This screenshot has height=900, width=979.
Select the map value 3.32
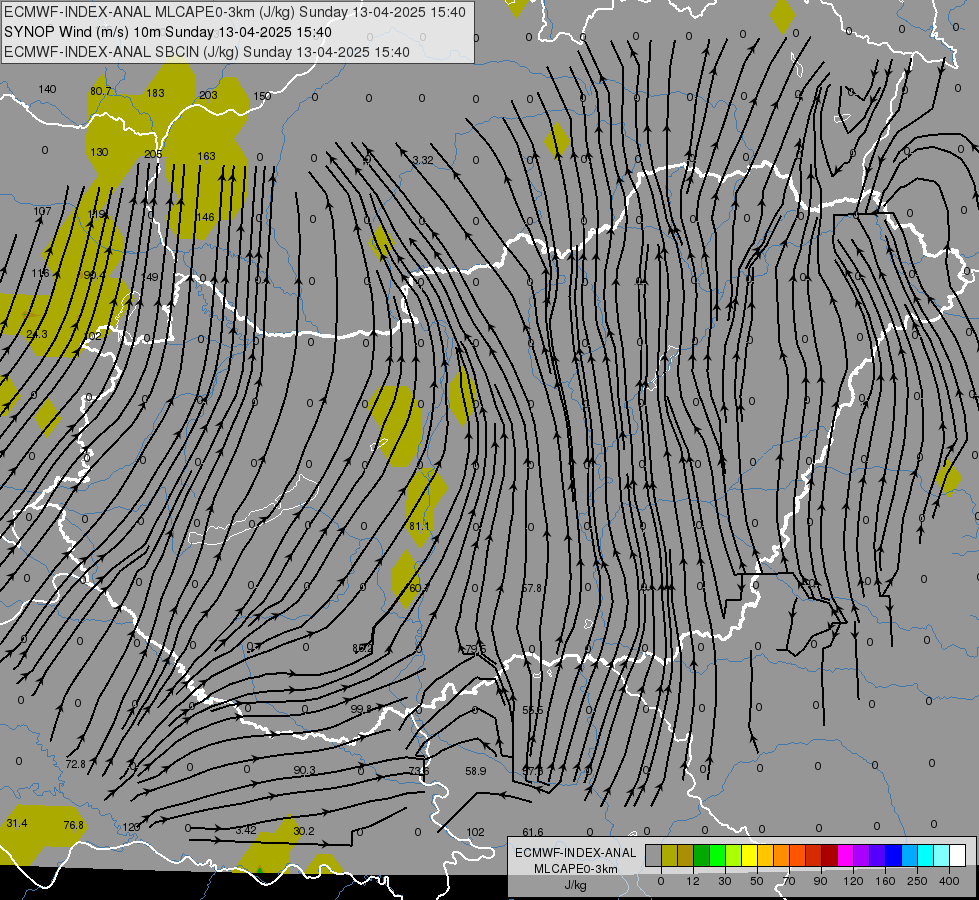pos(423,161)
